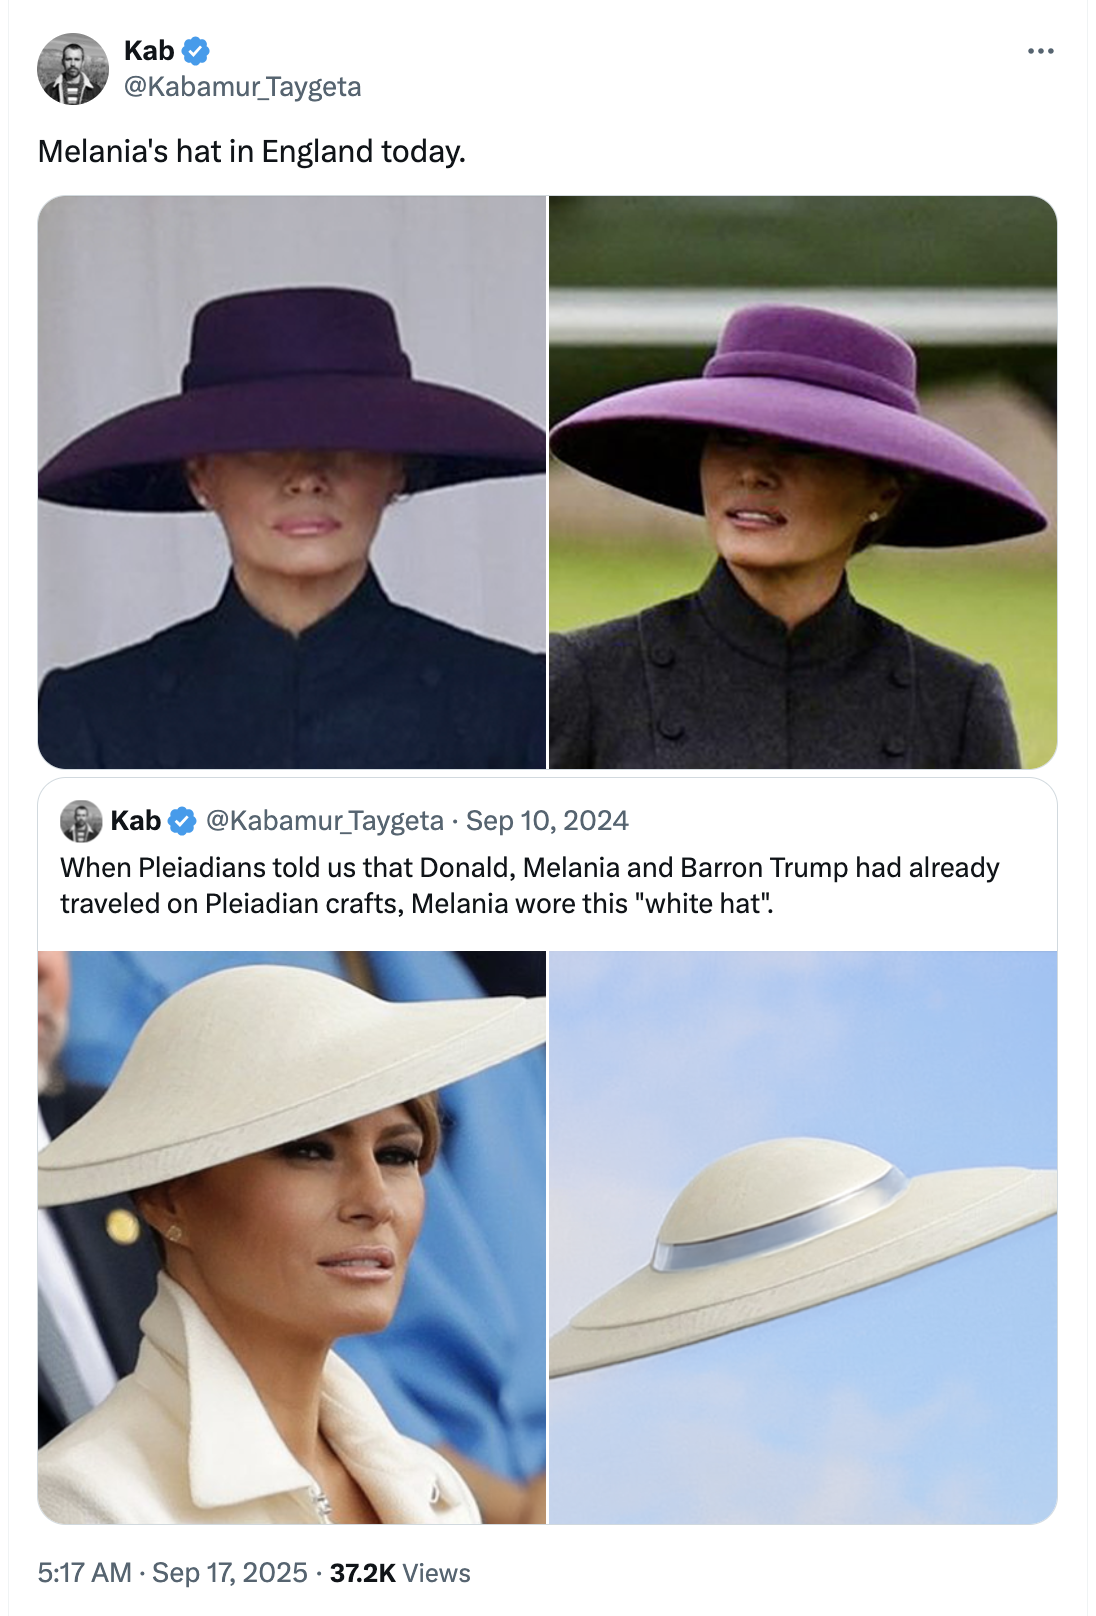Click the word Views in footer

[x=437, y=1573]
